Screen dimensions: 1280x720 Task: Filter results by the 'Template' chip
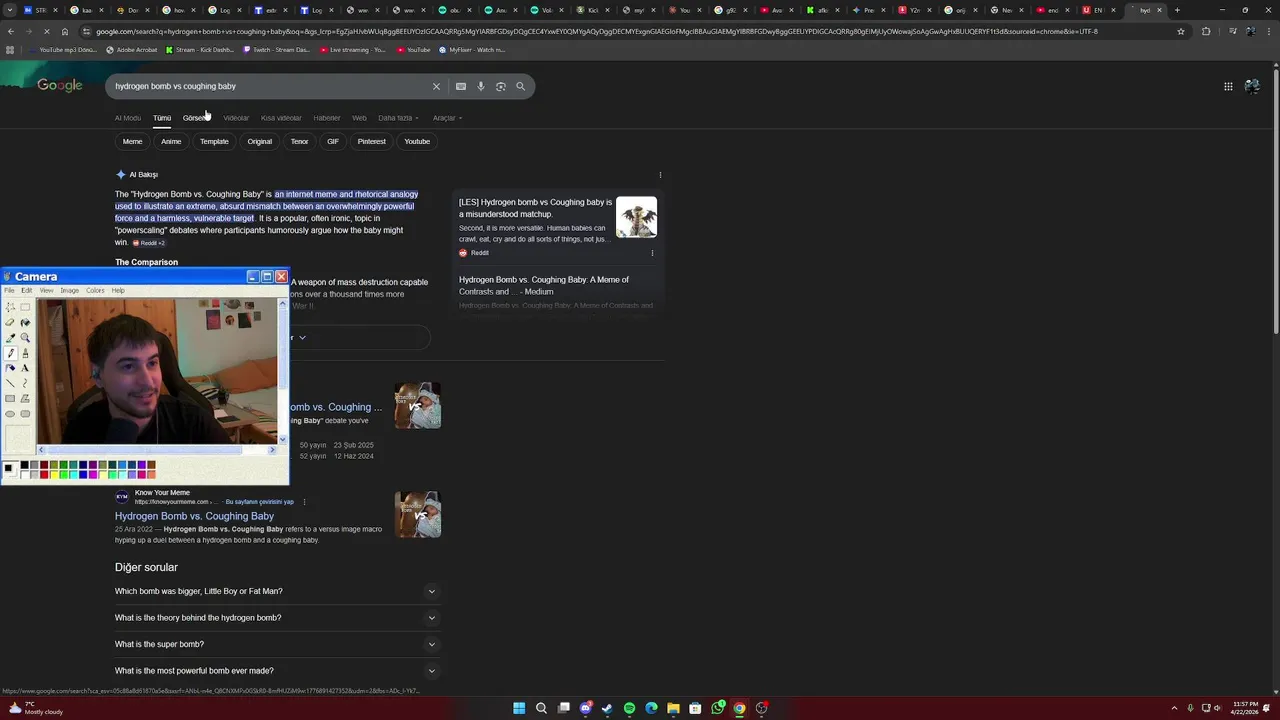point(214,141)
